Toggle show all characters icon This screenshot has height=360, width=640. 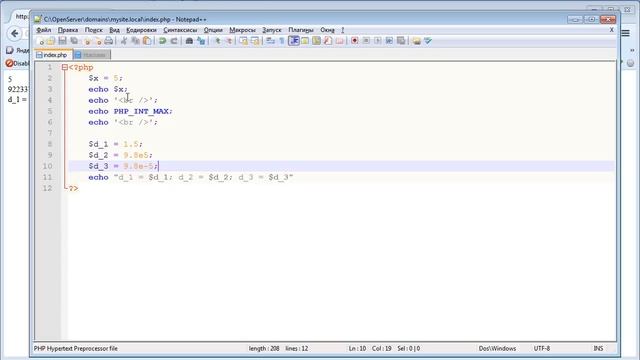282,41
